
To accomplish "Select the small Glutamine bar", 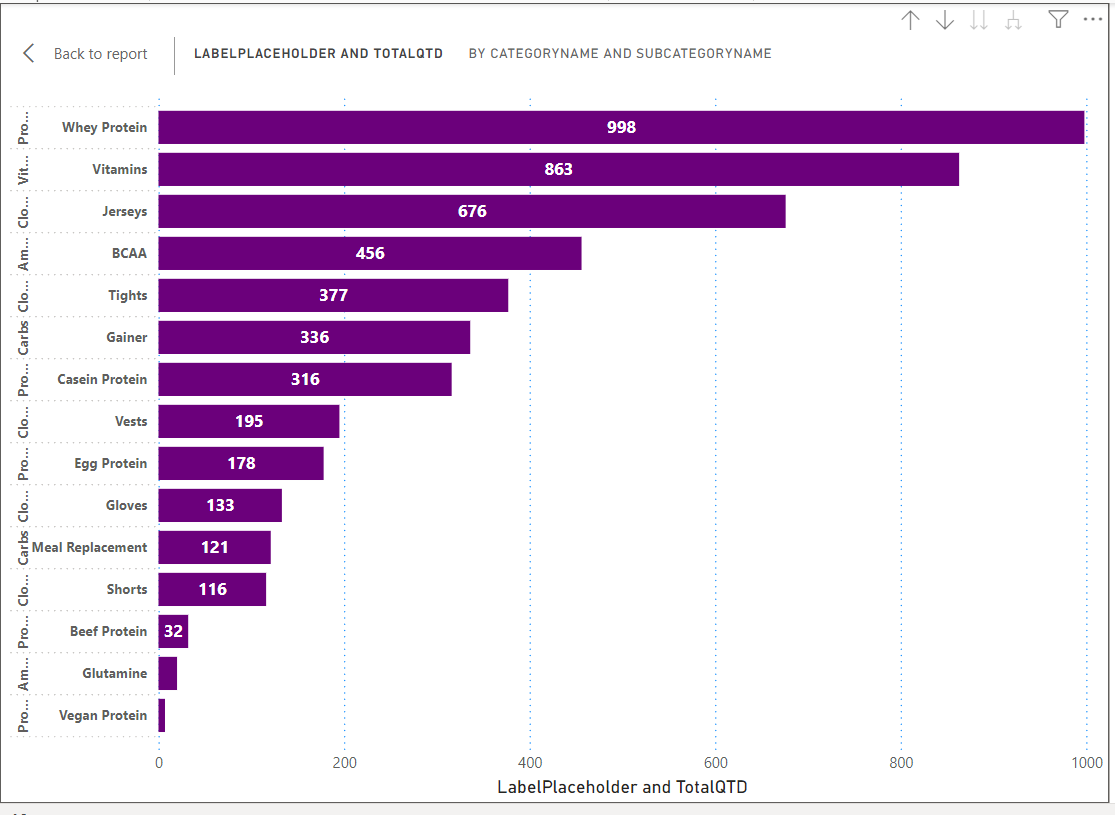I will (168, 673).
